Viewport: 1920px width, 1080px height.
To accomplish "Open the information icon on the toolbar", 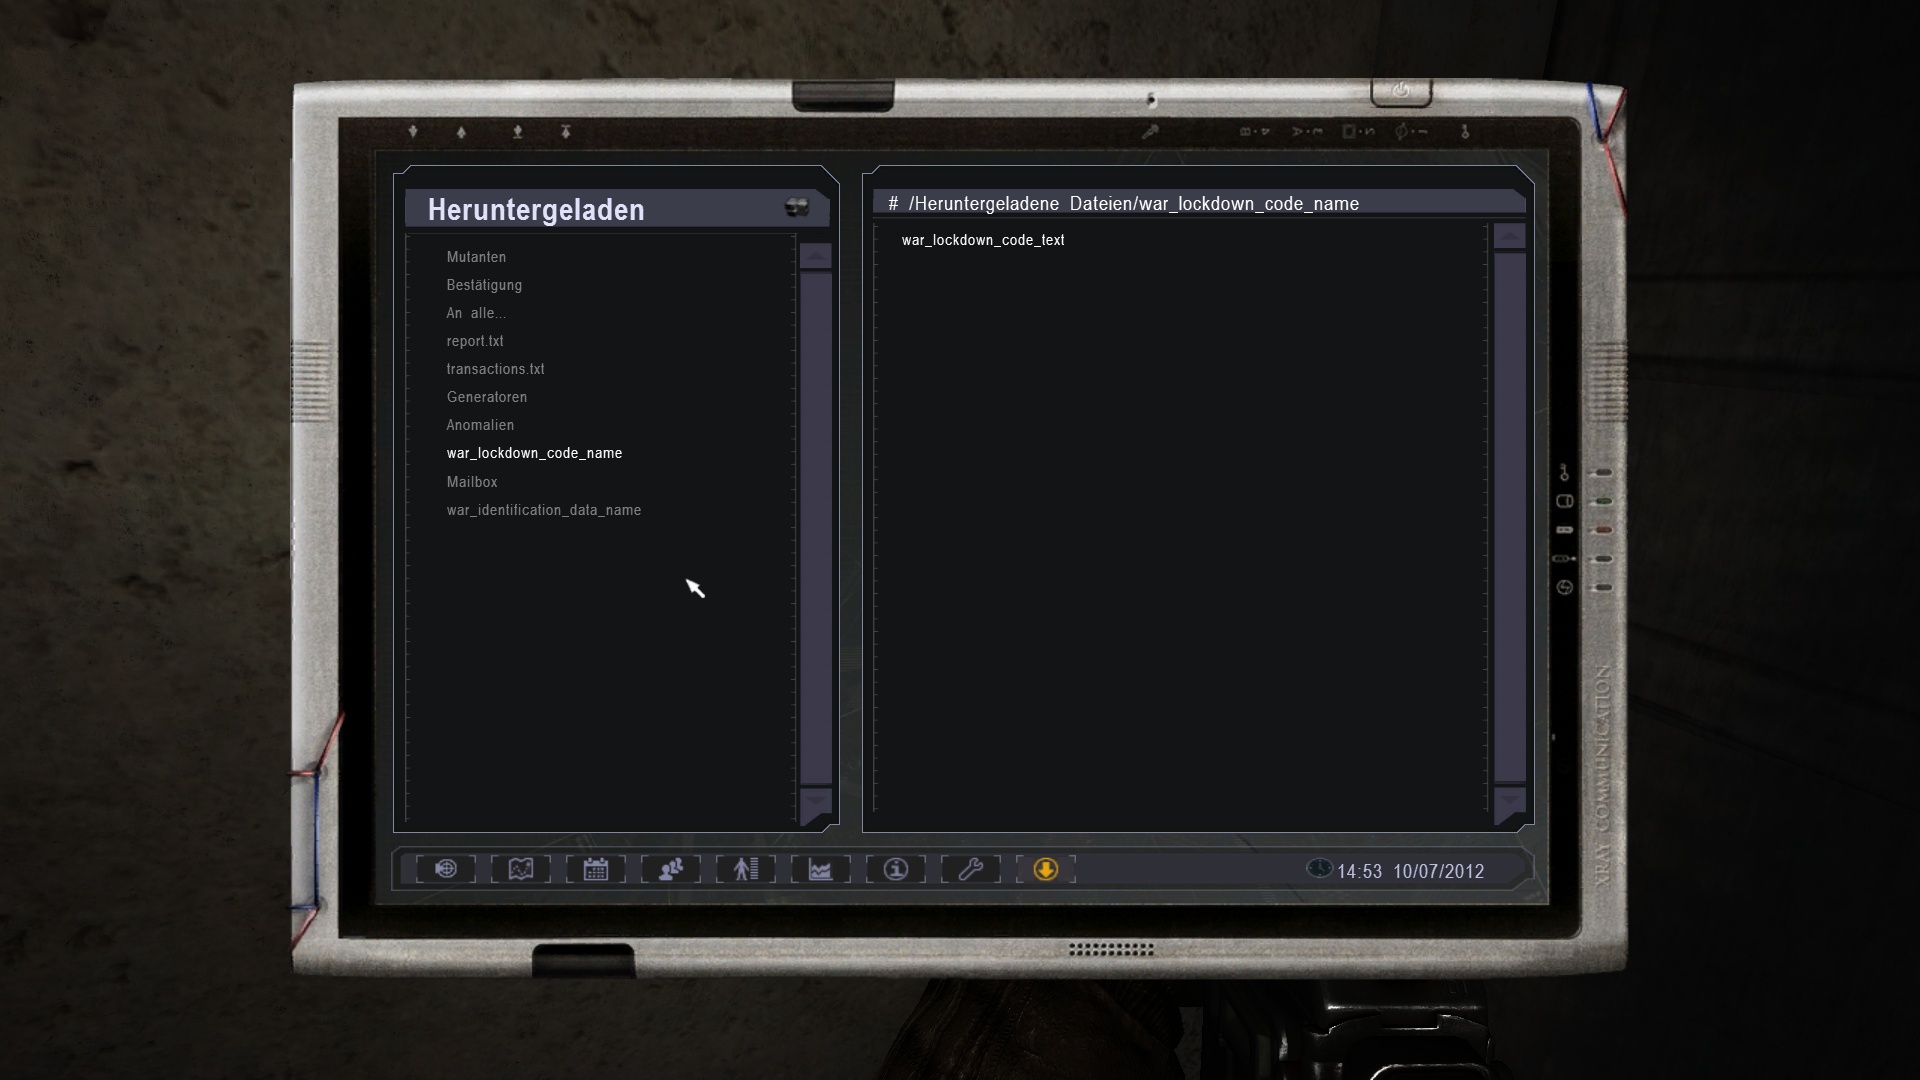I will point(895,870).
